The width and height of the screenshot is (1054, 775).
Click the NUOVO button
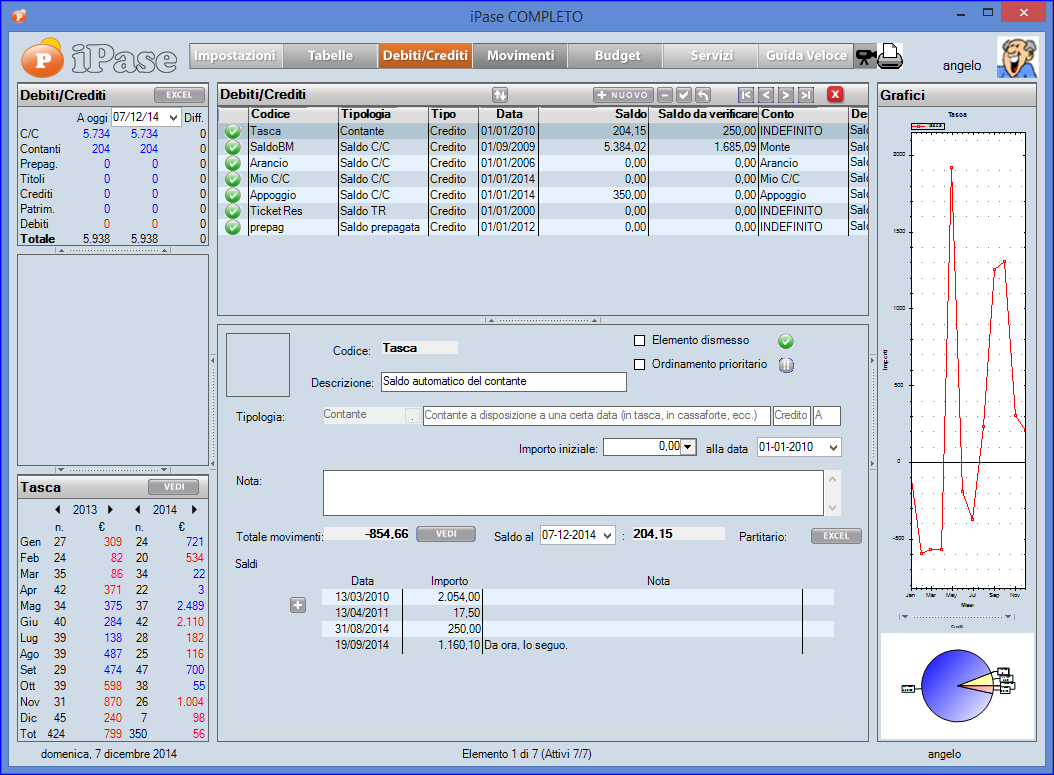(x=623, y=95)
